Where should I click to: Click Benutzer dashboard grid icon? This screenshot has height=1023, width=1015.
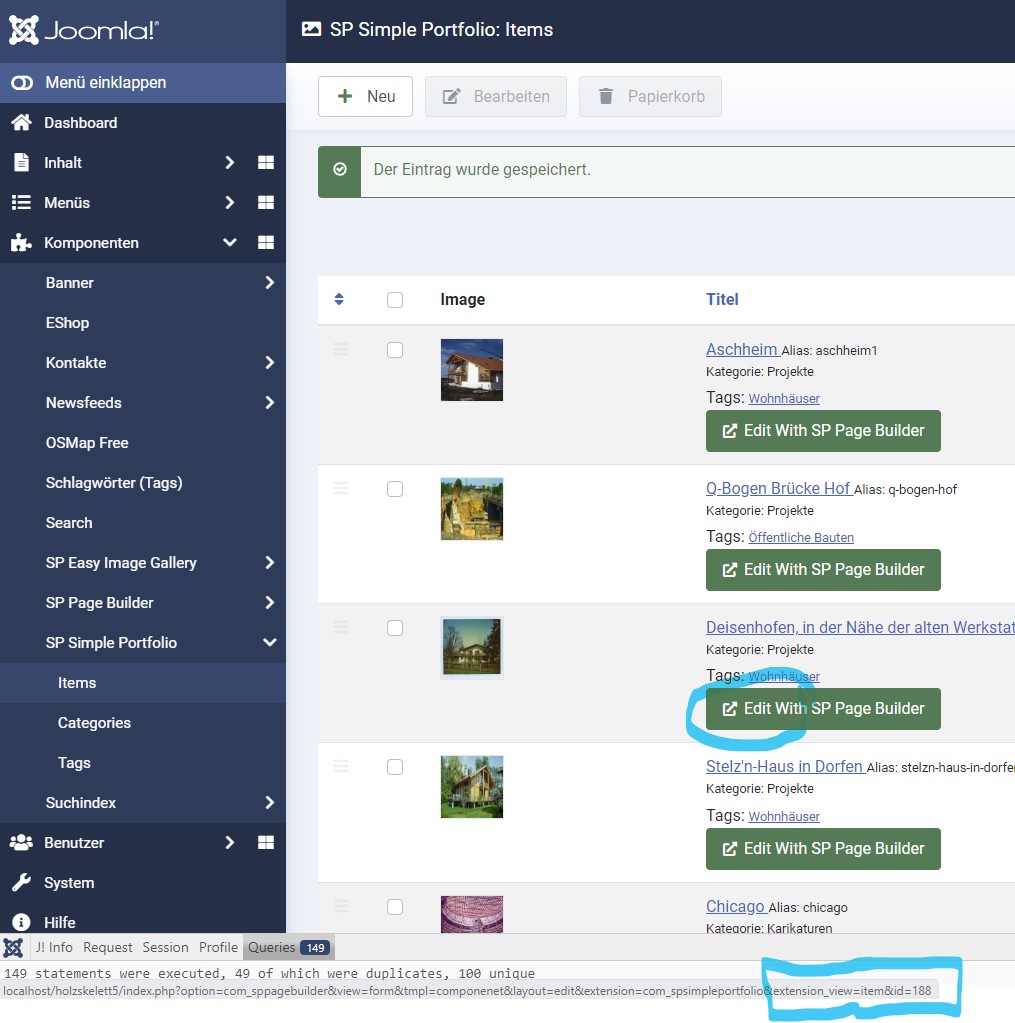266,843
